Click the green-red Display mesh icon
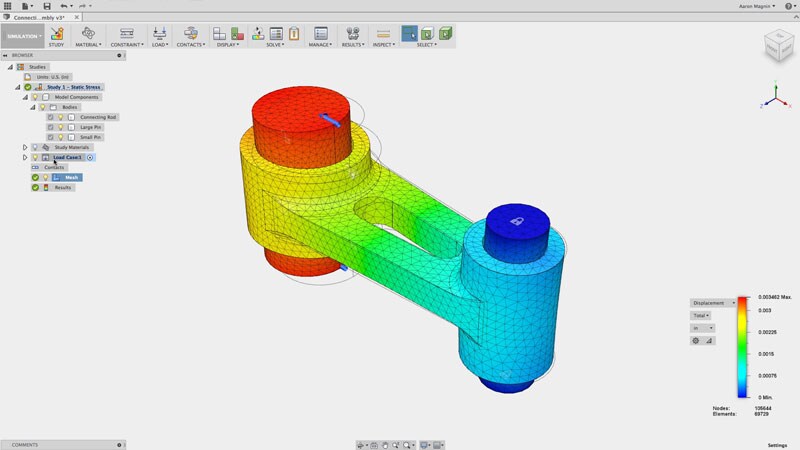The height and width of the screenshot is (450, 800). pos(237,34)
